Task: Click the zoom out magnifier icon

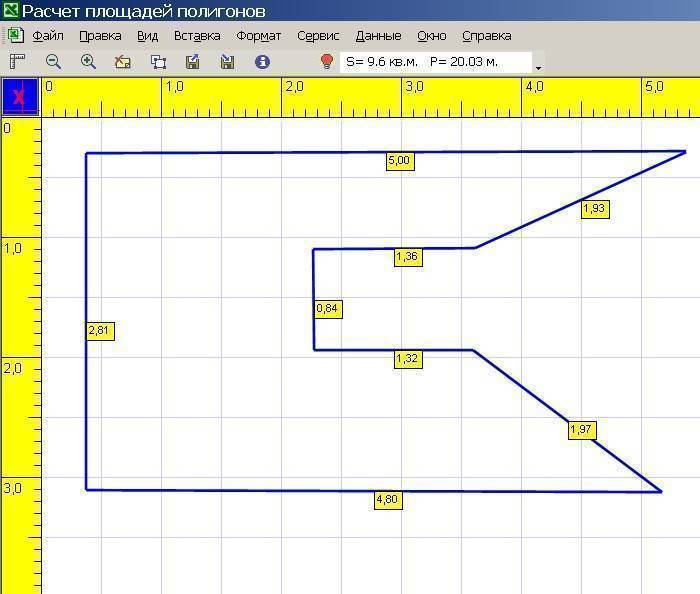Action: tap(53, 62)
